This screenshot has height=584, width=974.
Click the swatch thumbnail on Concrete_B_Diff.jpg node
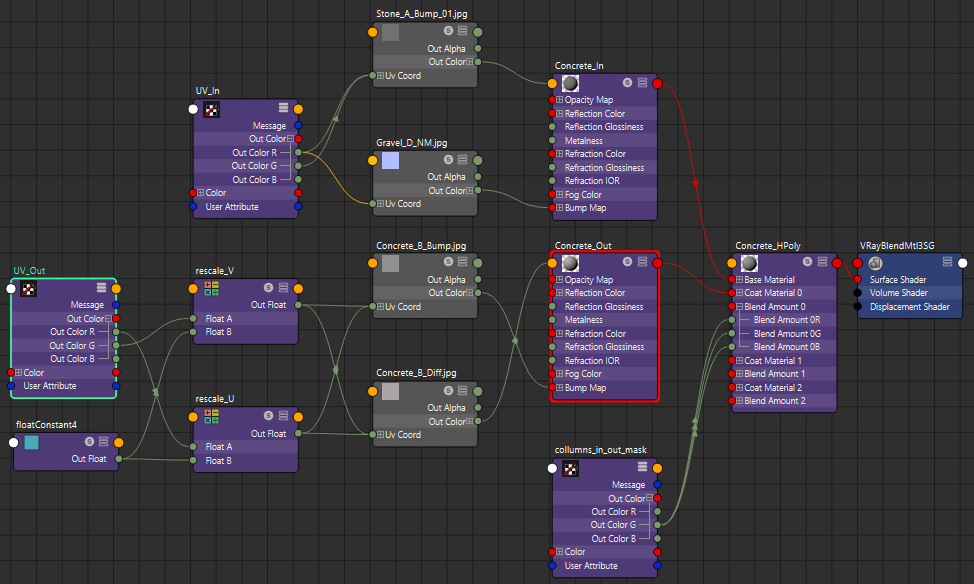tap(390, 391)
